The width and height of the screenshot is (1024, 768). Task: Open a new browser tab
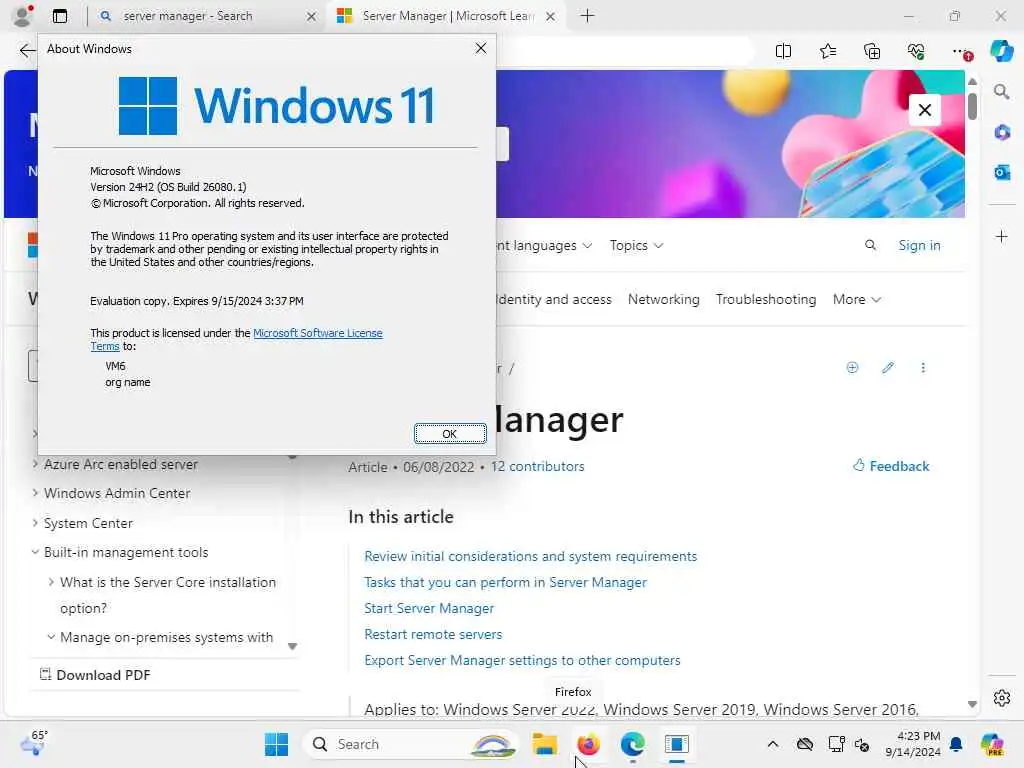click(x=587, y=16)
